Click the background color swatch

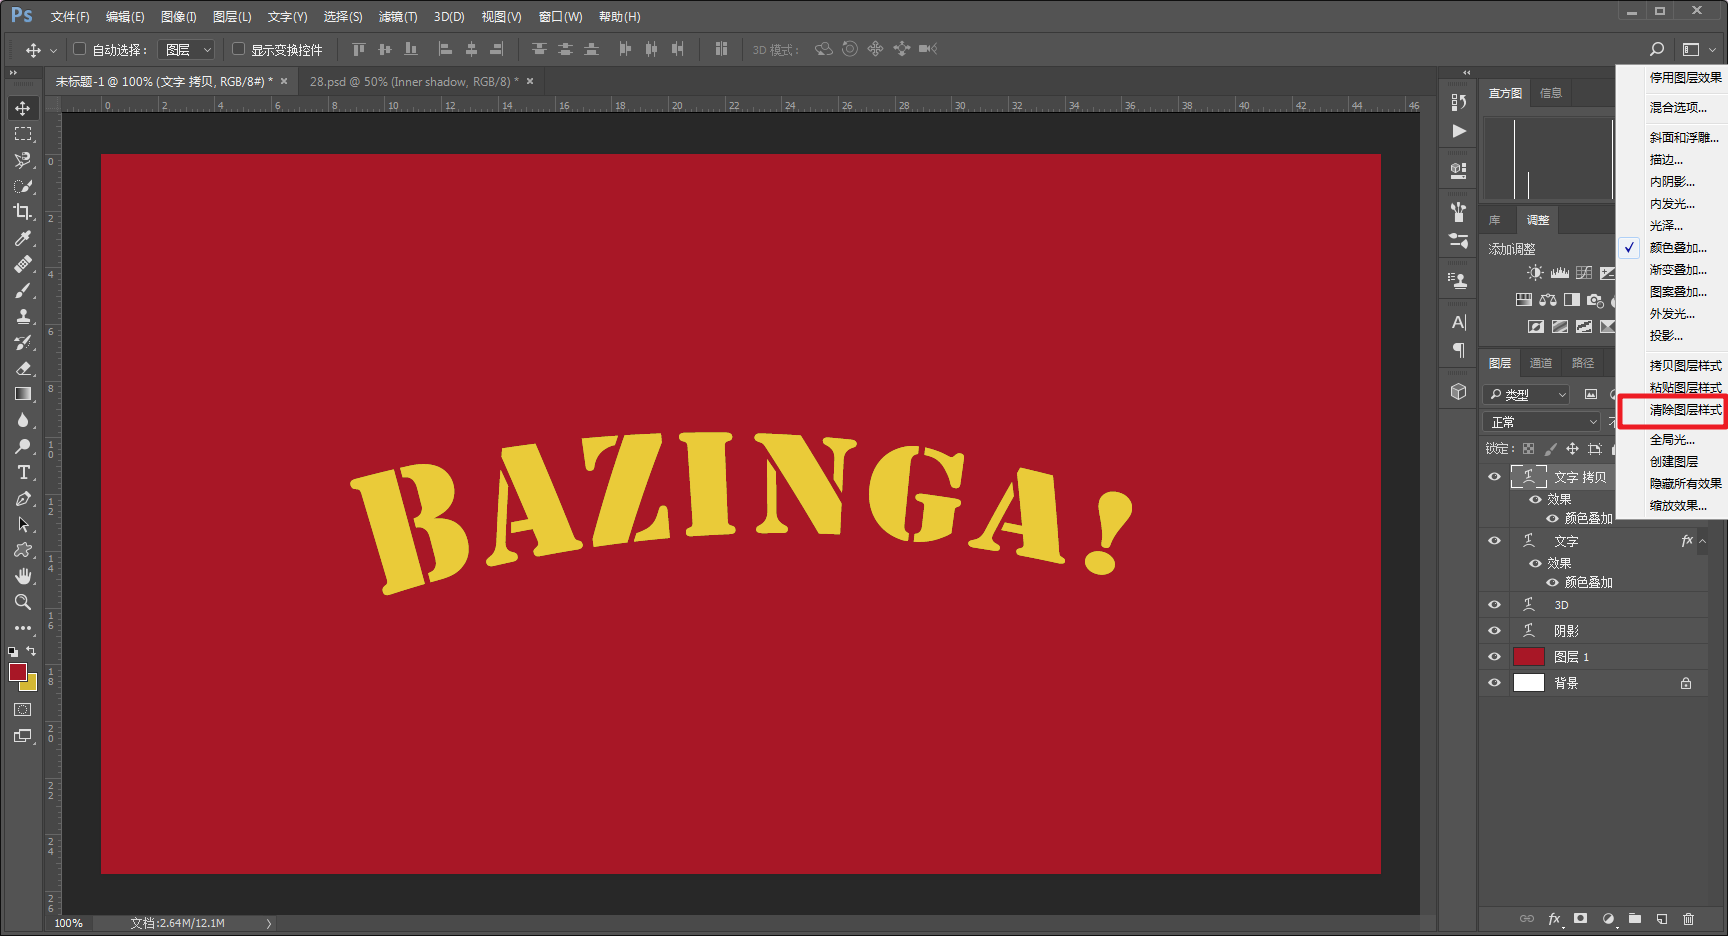(30, 684)
